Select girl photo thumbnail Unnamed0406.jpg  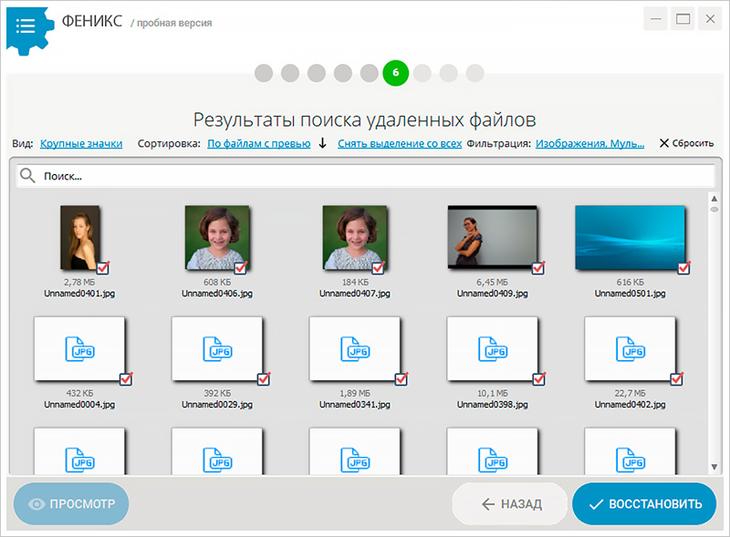click(217, 238)
